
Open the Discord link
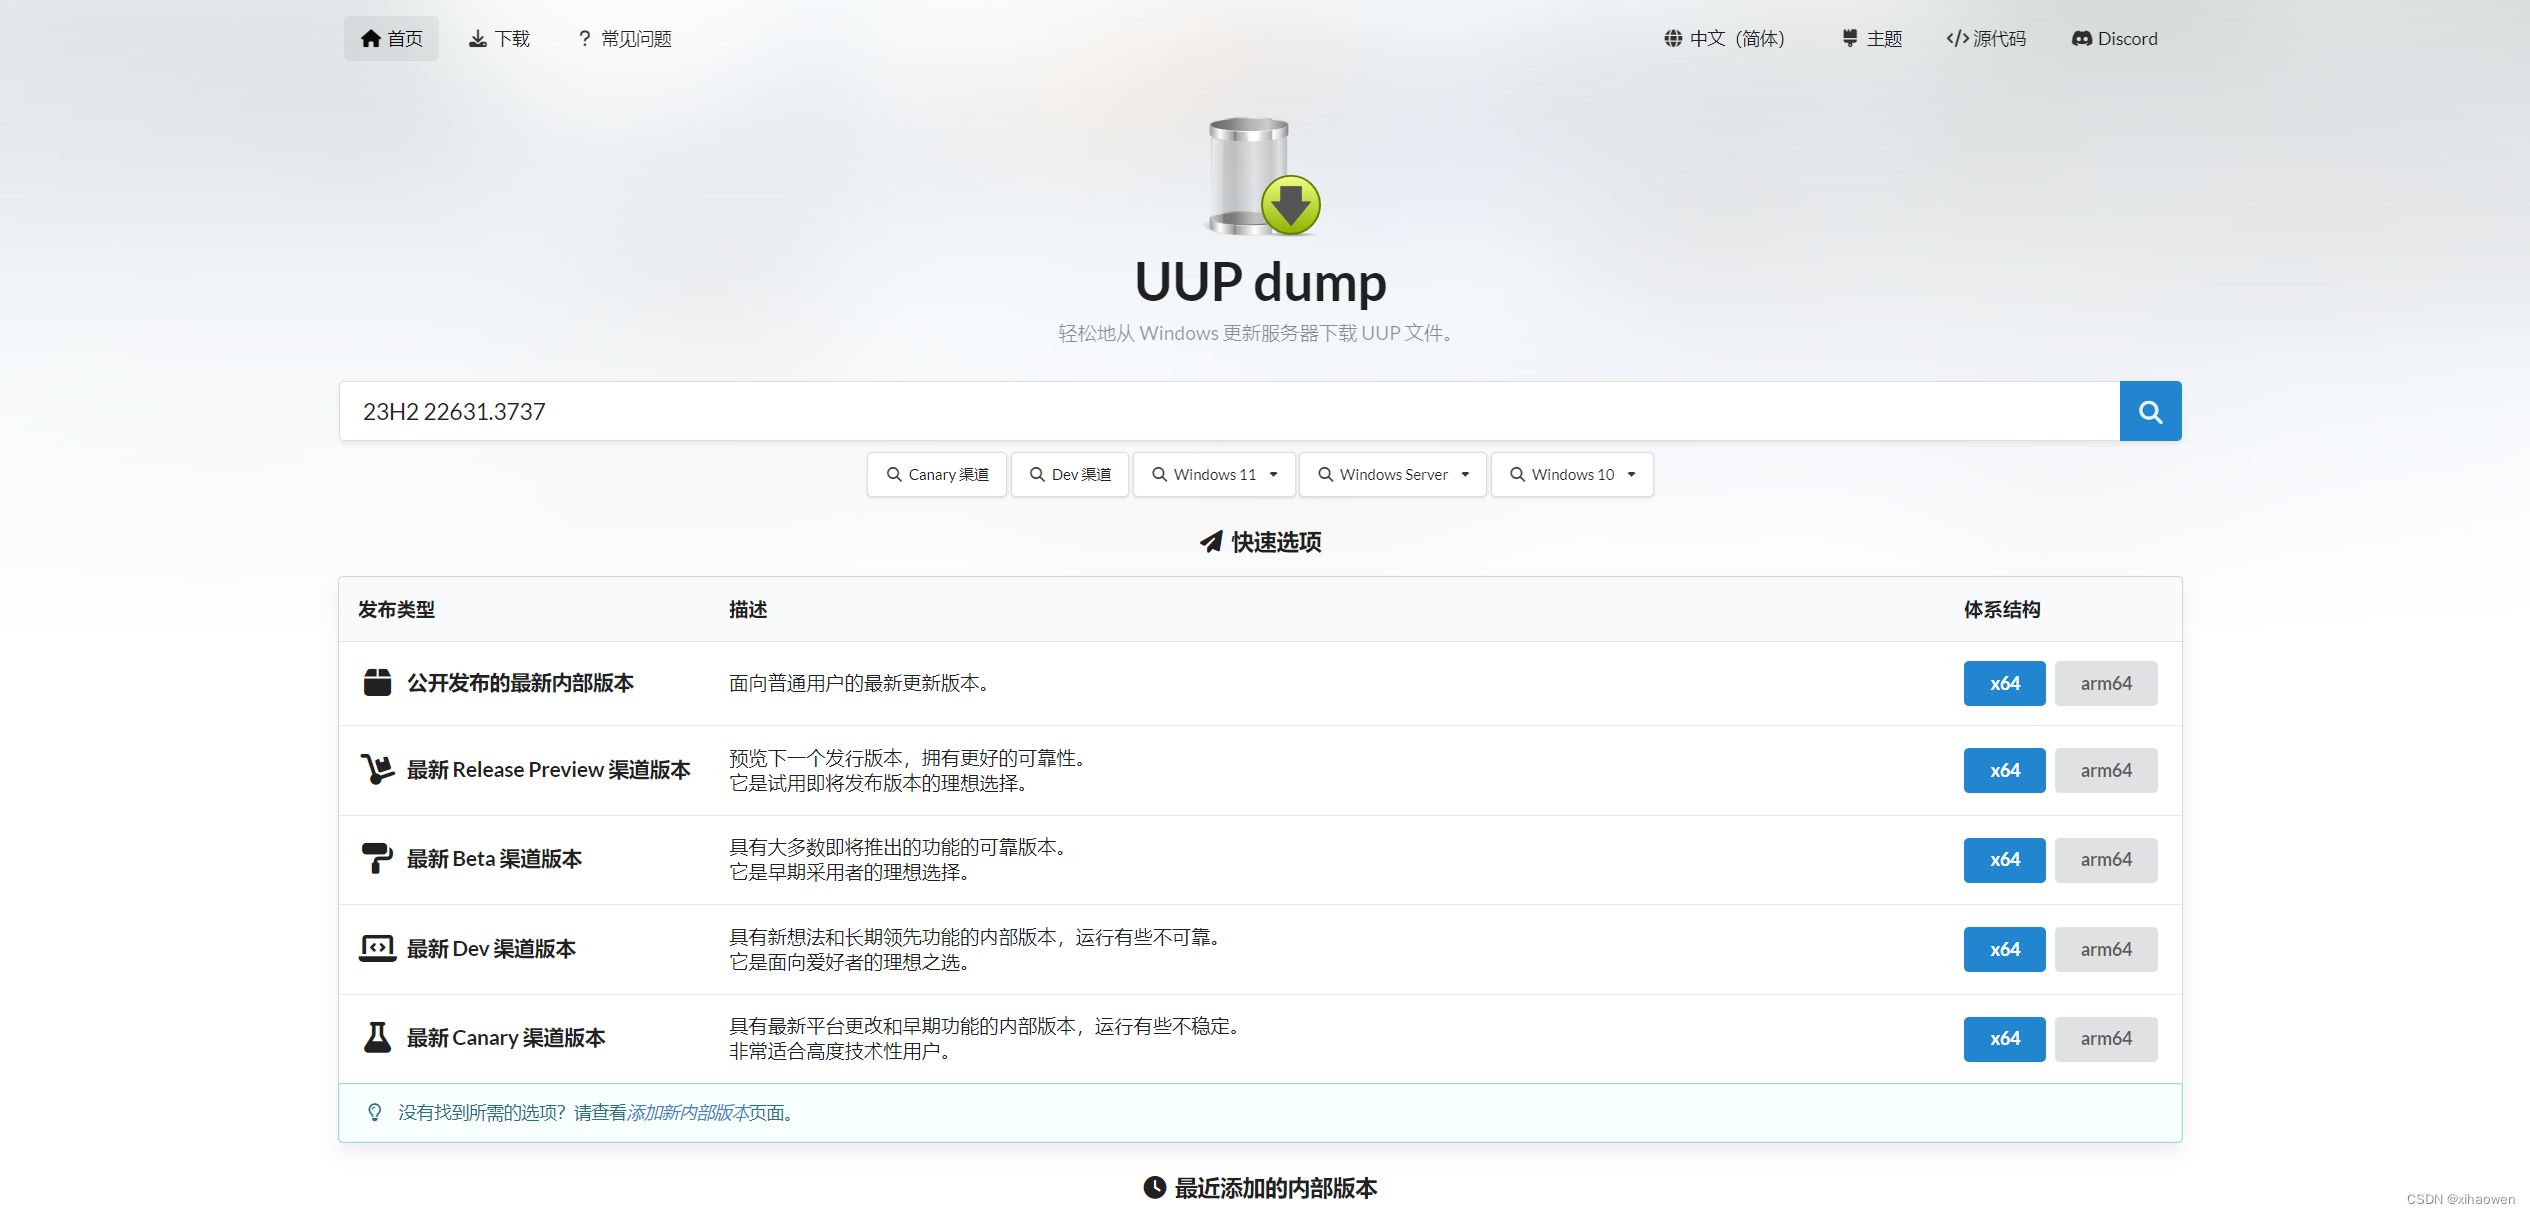(2115, 38)
